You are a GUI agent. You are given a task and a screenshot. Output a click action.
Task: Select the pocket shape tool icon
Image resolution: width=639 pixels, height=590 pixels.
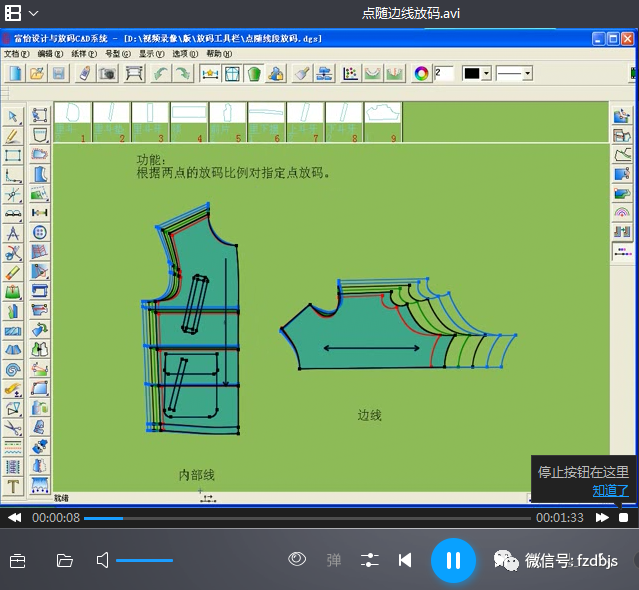pyautogui.click(x=40, y=135)
